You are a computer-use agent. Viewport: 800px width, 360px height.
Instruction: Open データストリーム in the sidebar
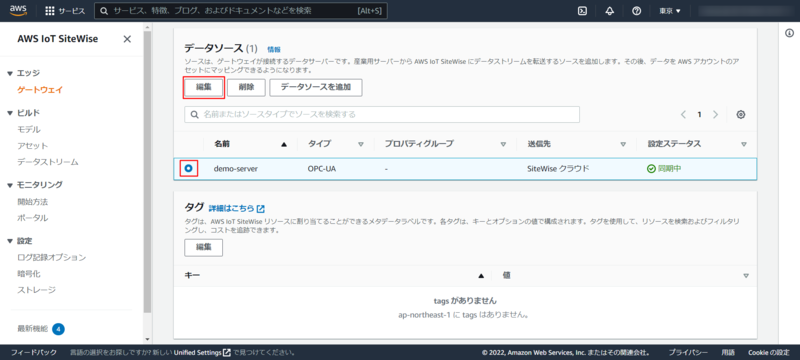click(x=48, y=162)
